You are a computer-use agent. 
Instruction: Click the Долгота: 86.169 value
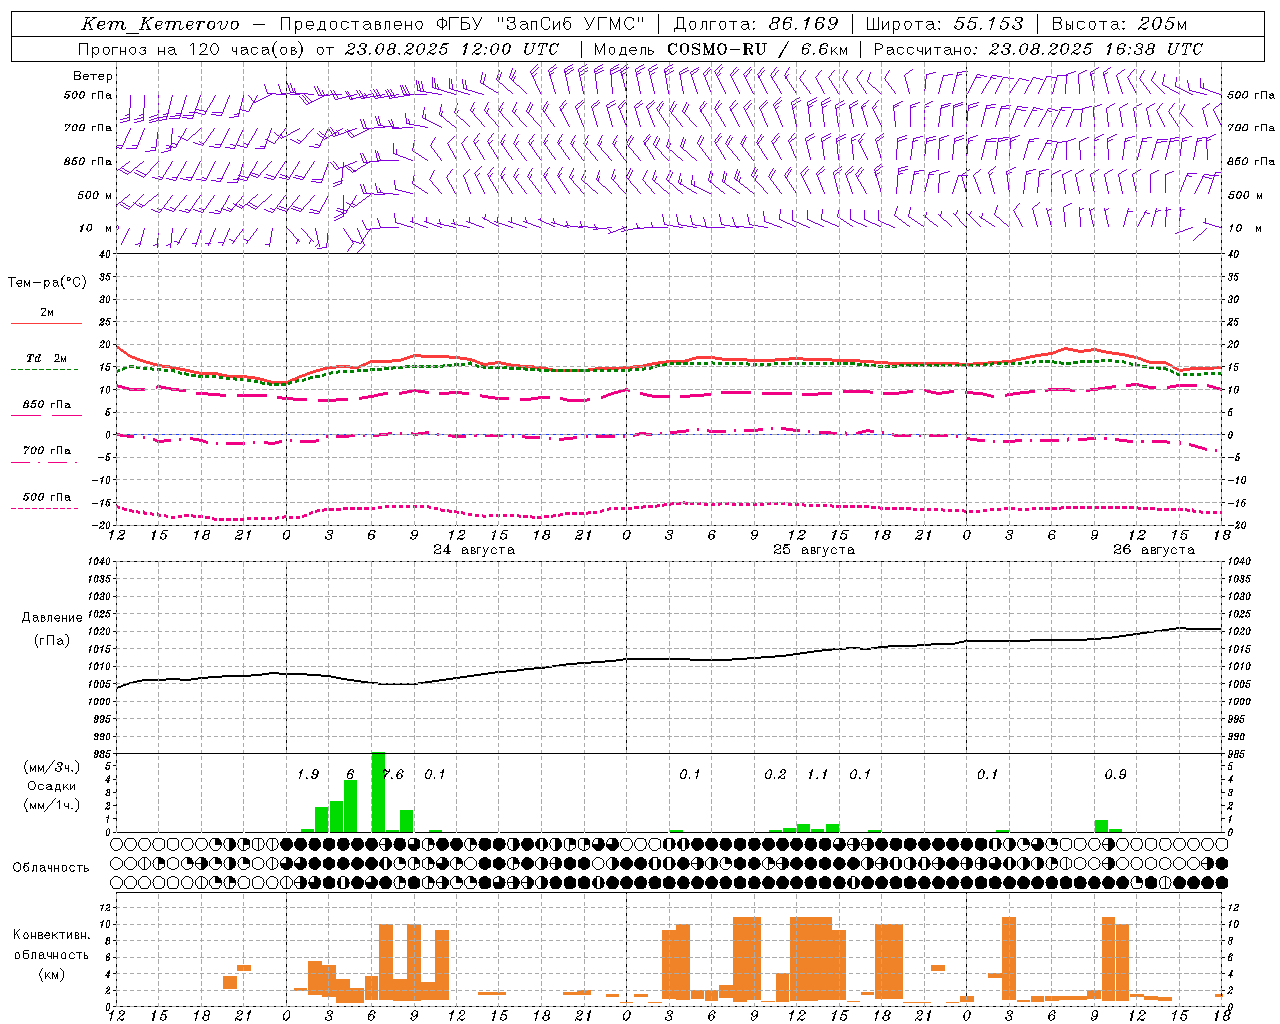coord(756,24)
